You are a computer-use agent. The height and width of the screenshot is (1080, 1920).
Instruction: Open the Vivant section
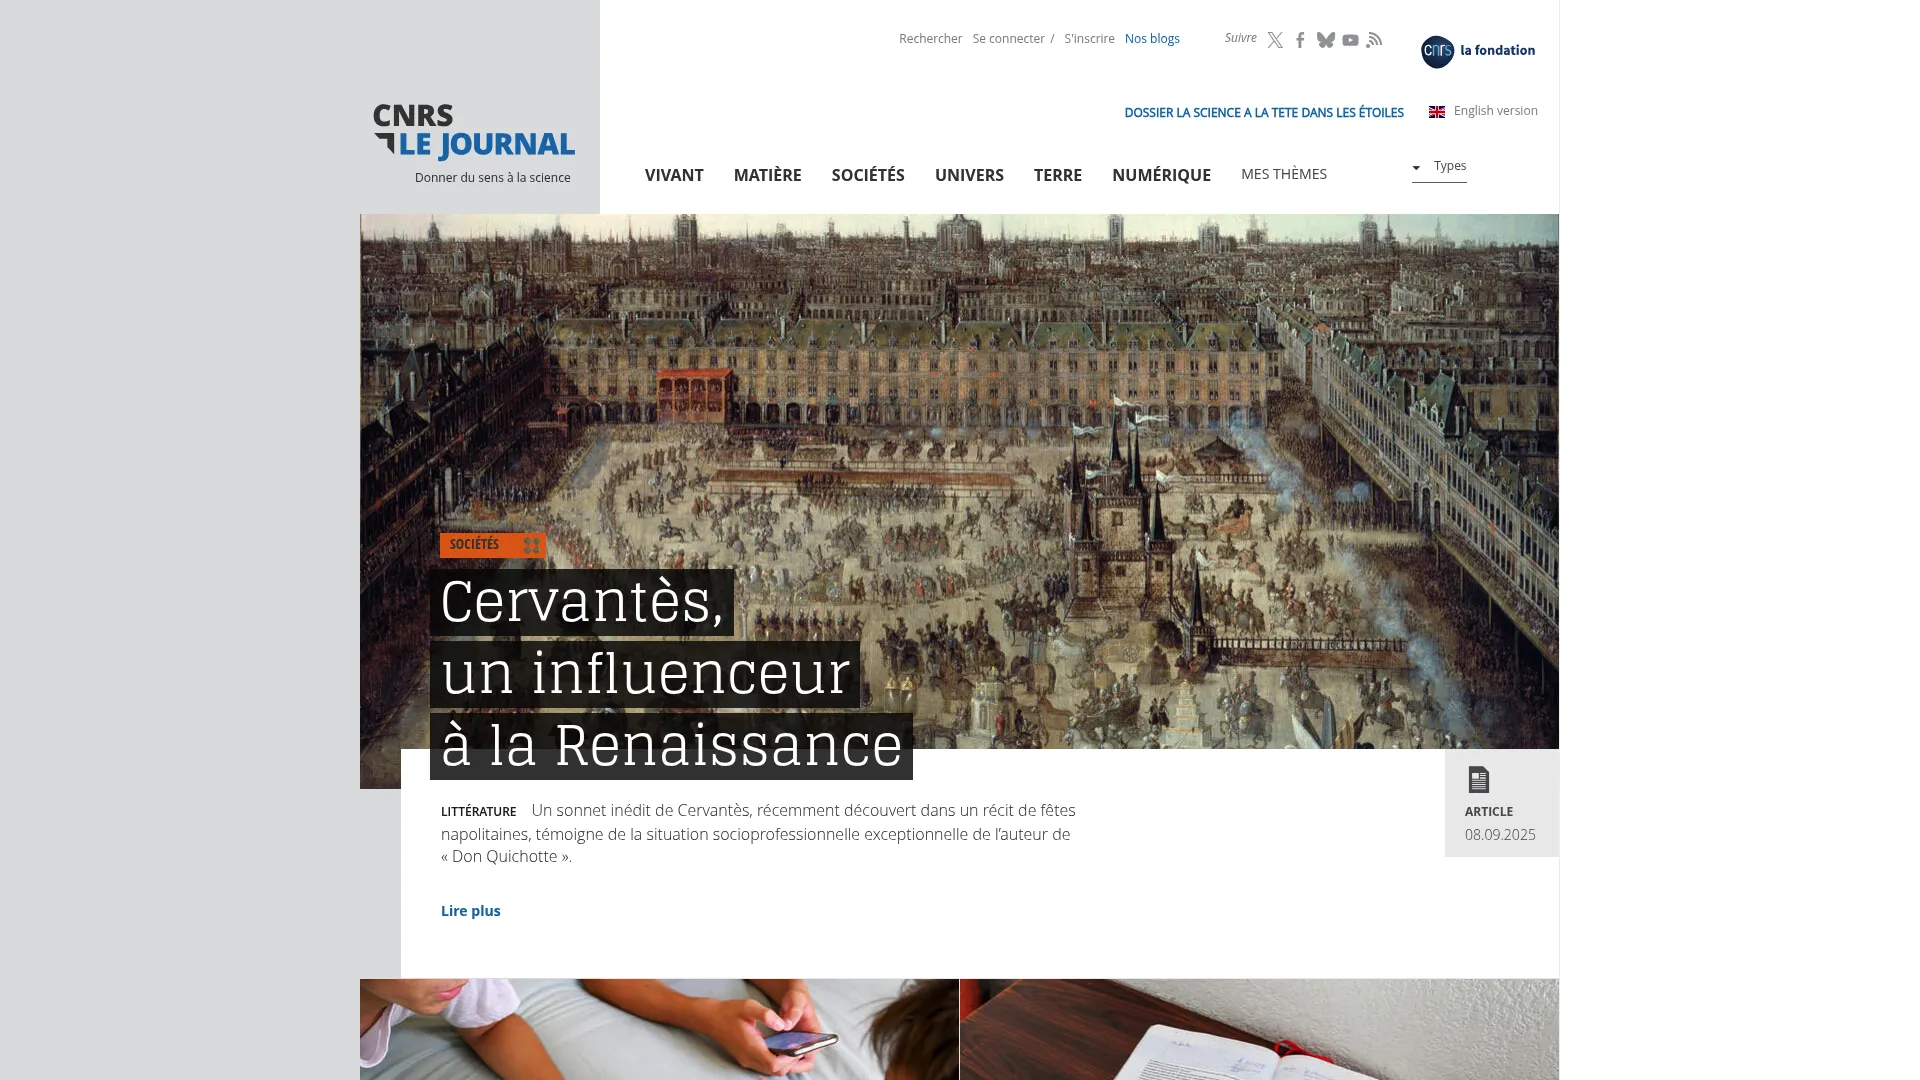coord(674,175)
